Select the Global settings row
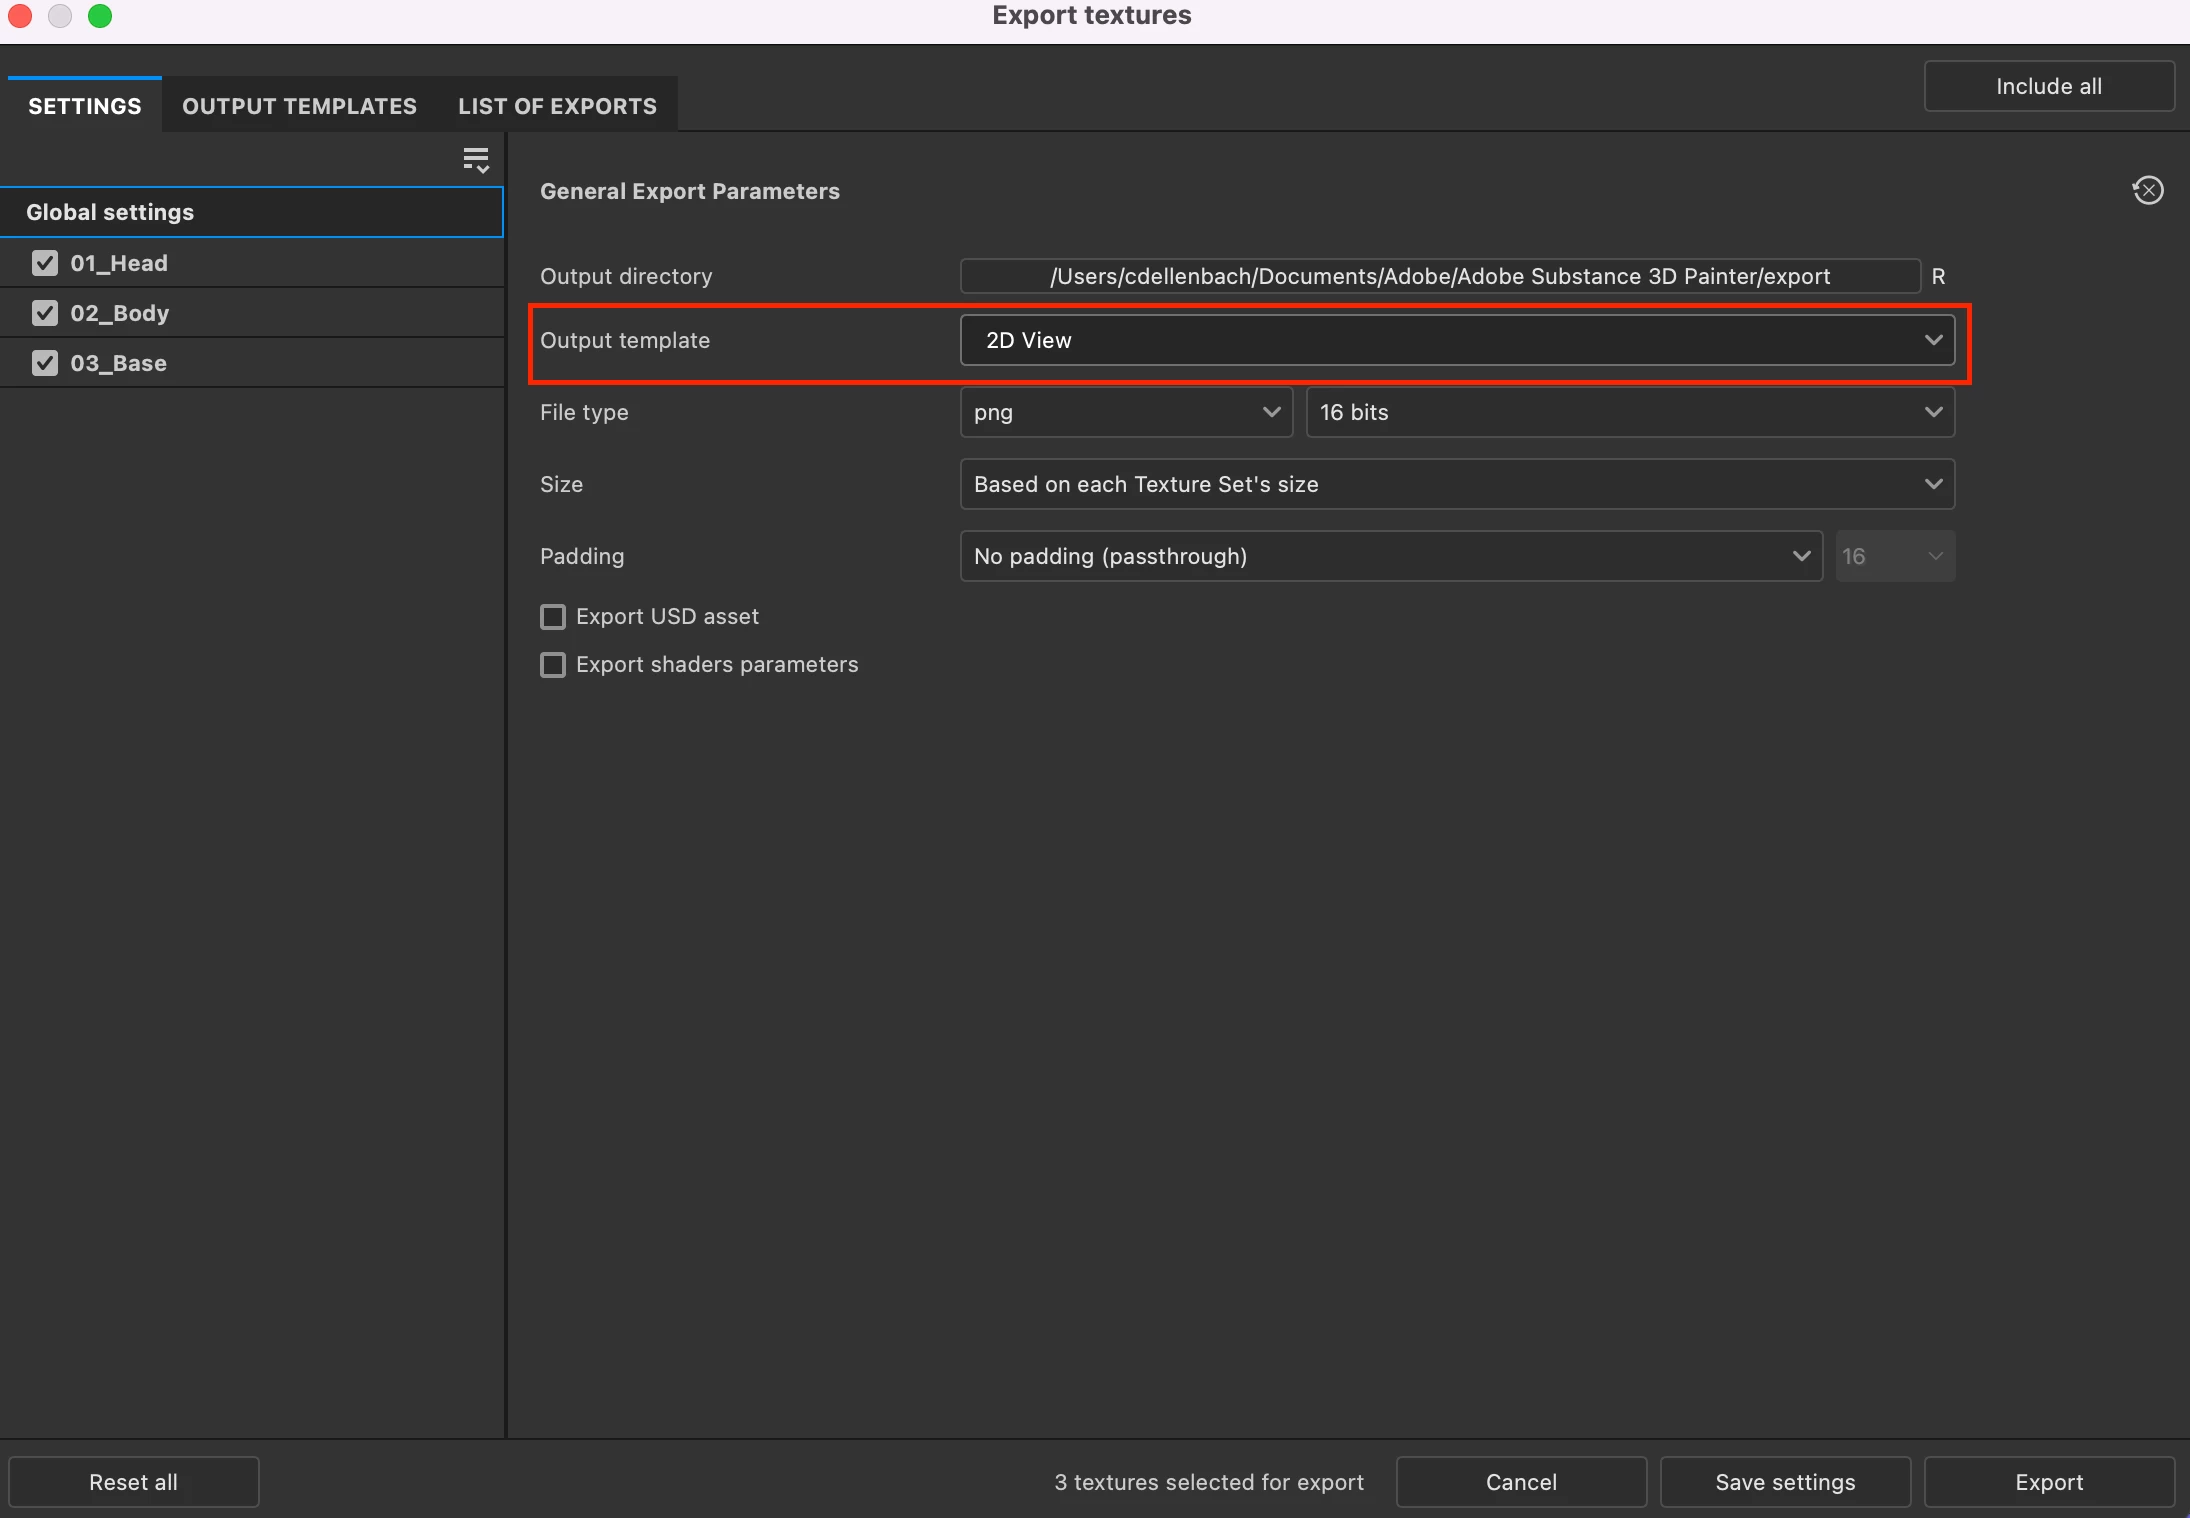2190x1518 pixels. pyautogui.click(x=250, y=212)
